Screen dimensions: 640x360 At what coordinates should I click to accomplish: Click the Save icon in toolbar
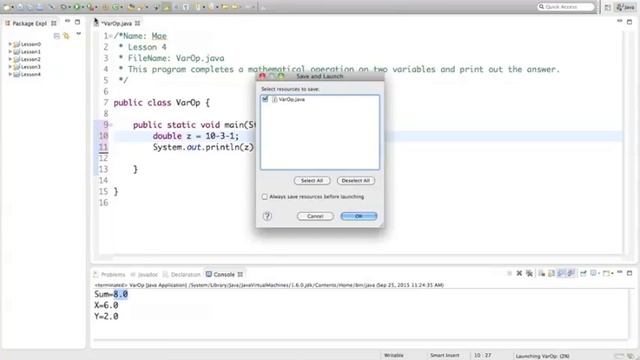click(x=20, y=7)
